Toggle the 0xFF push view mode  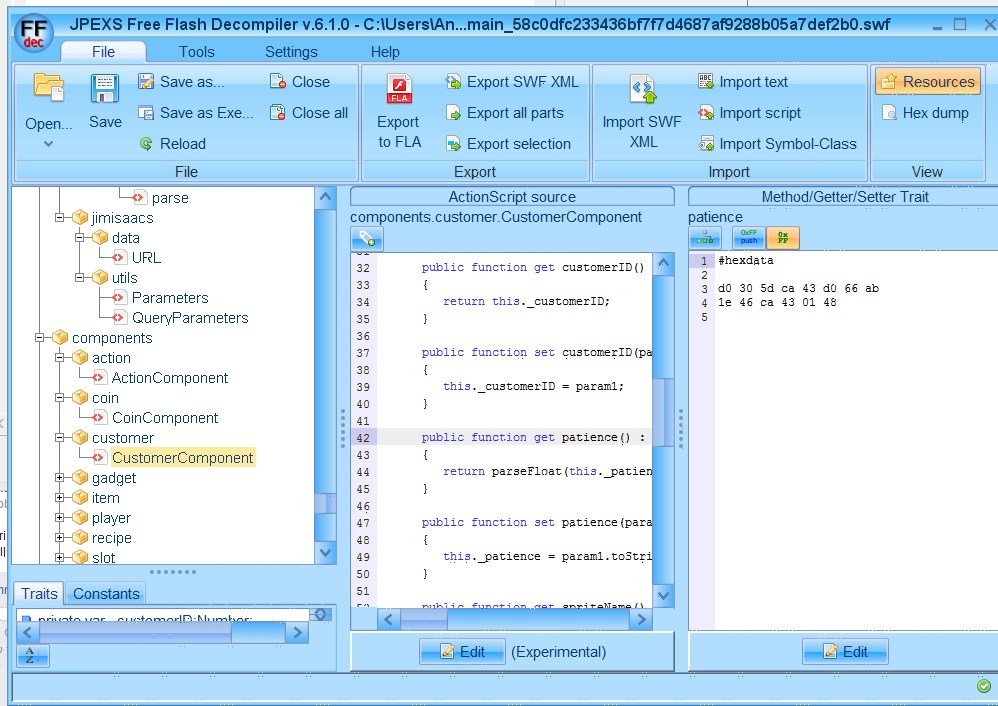[x=748, y=239]
